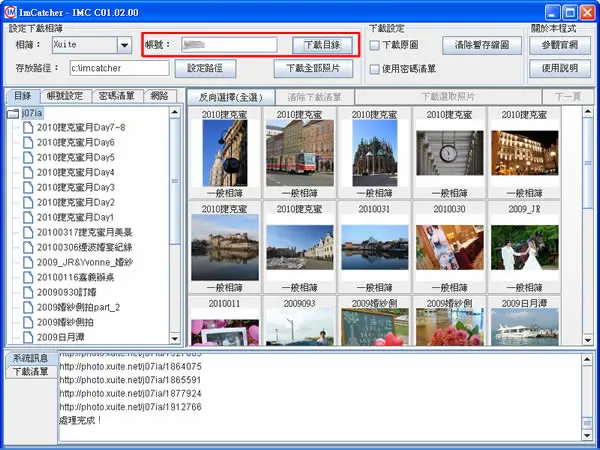The image size is (600, 450).
Task: Click the 存放路徑 text field
Action: [x=119, y=68]
